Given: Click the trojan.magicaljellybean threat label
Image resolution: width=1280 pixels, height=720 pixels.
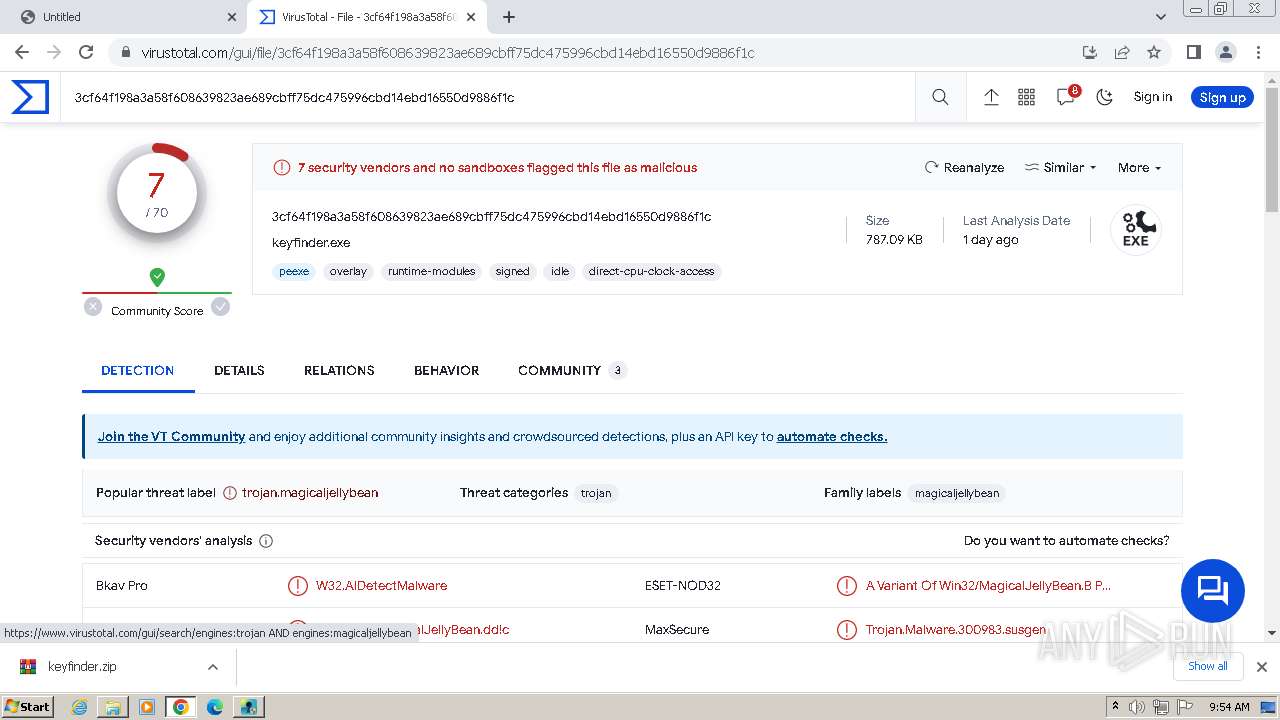Looking at the screenshot, I should point(310,492).
